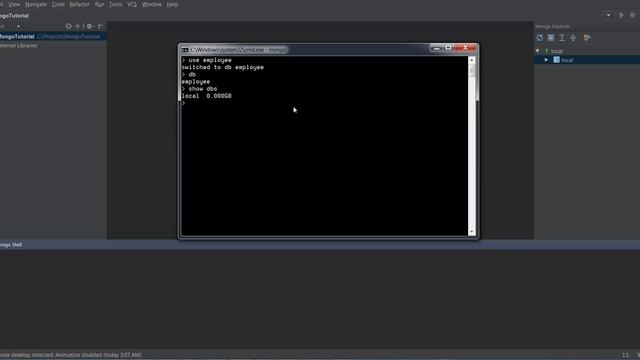Select the local database row in Mongo Explorer

click(587, 60)
